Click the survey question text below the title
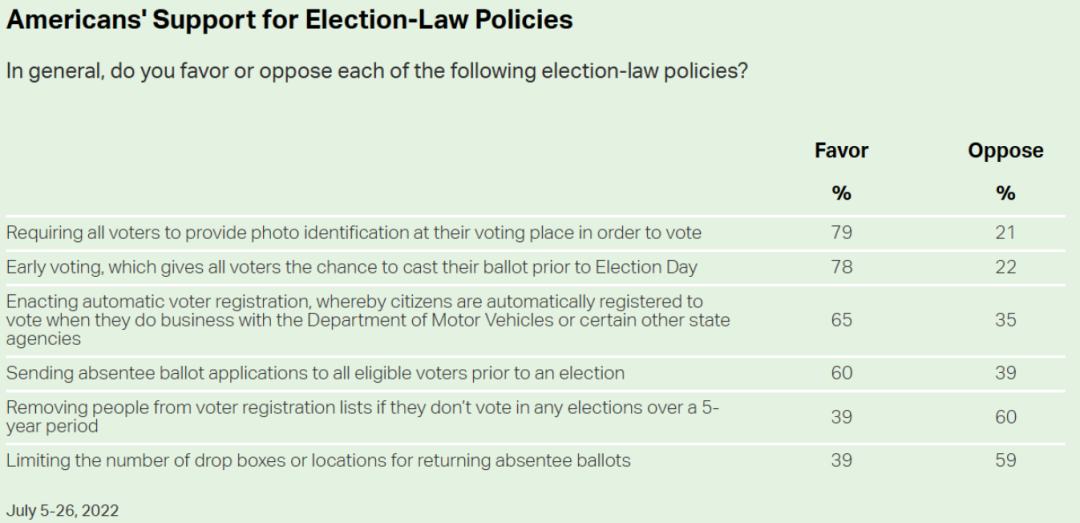 click(376, 72)
